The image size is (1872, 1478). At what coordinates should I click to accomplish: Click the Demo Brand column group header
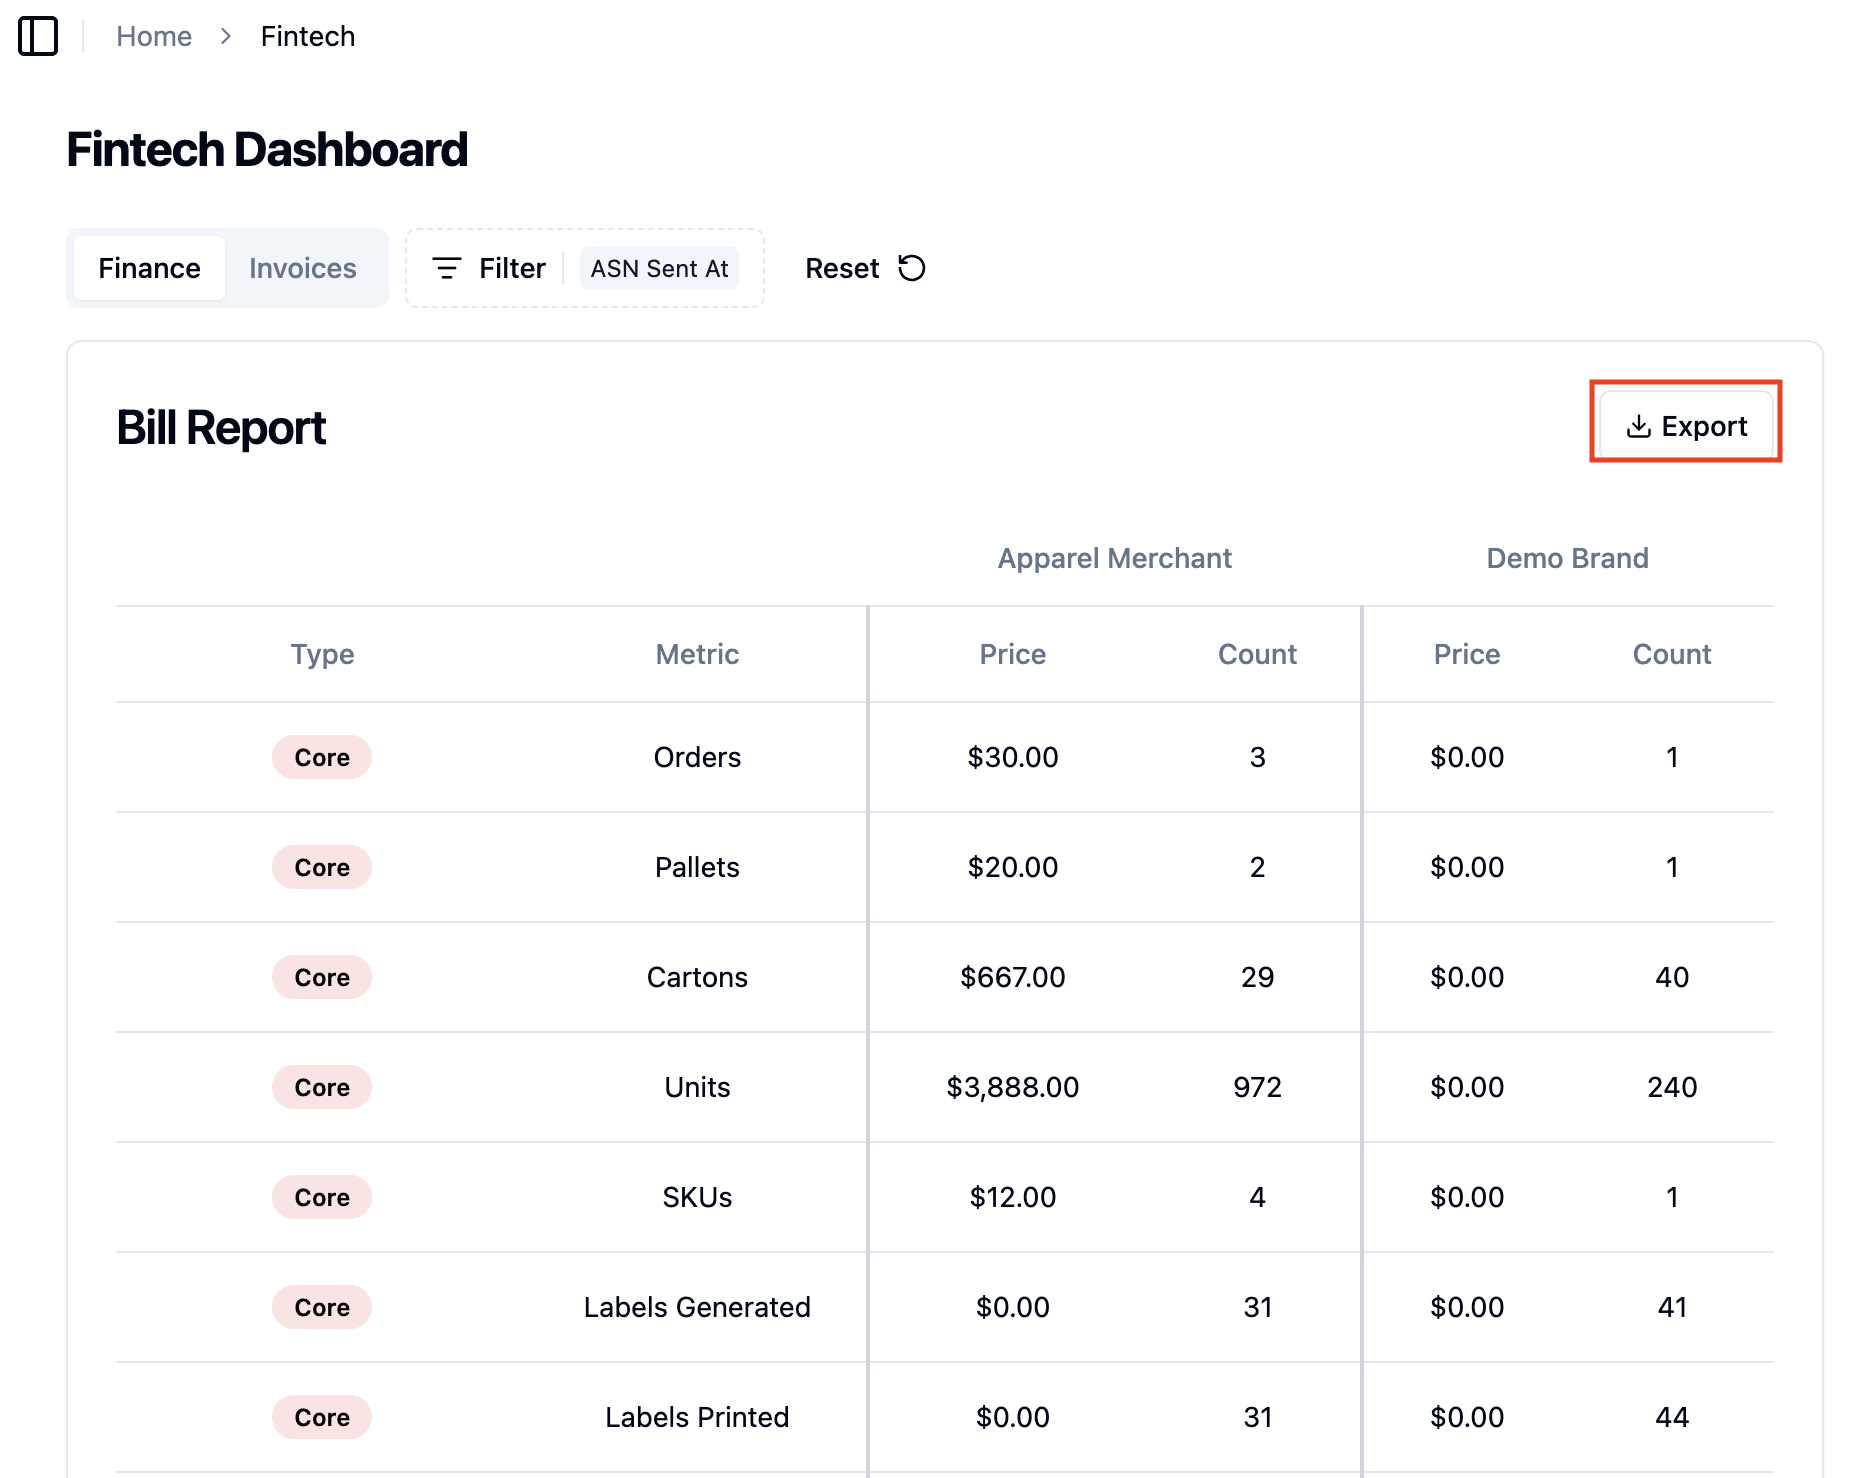click(x=1567, y=558)
